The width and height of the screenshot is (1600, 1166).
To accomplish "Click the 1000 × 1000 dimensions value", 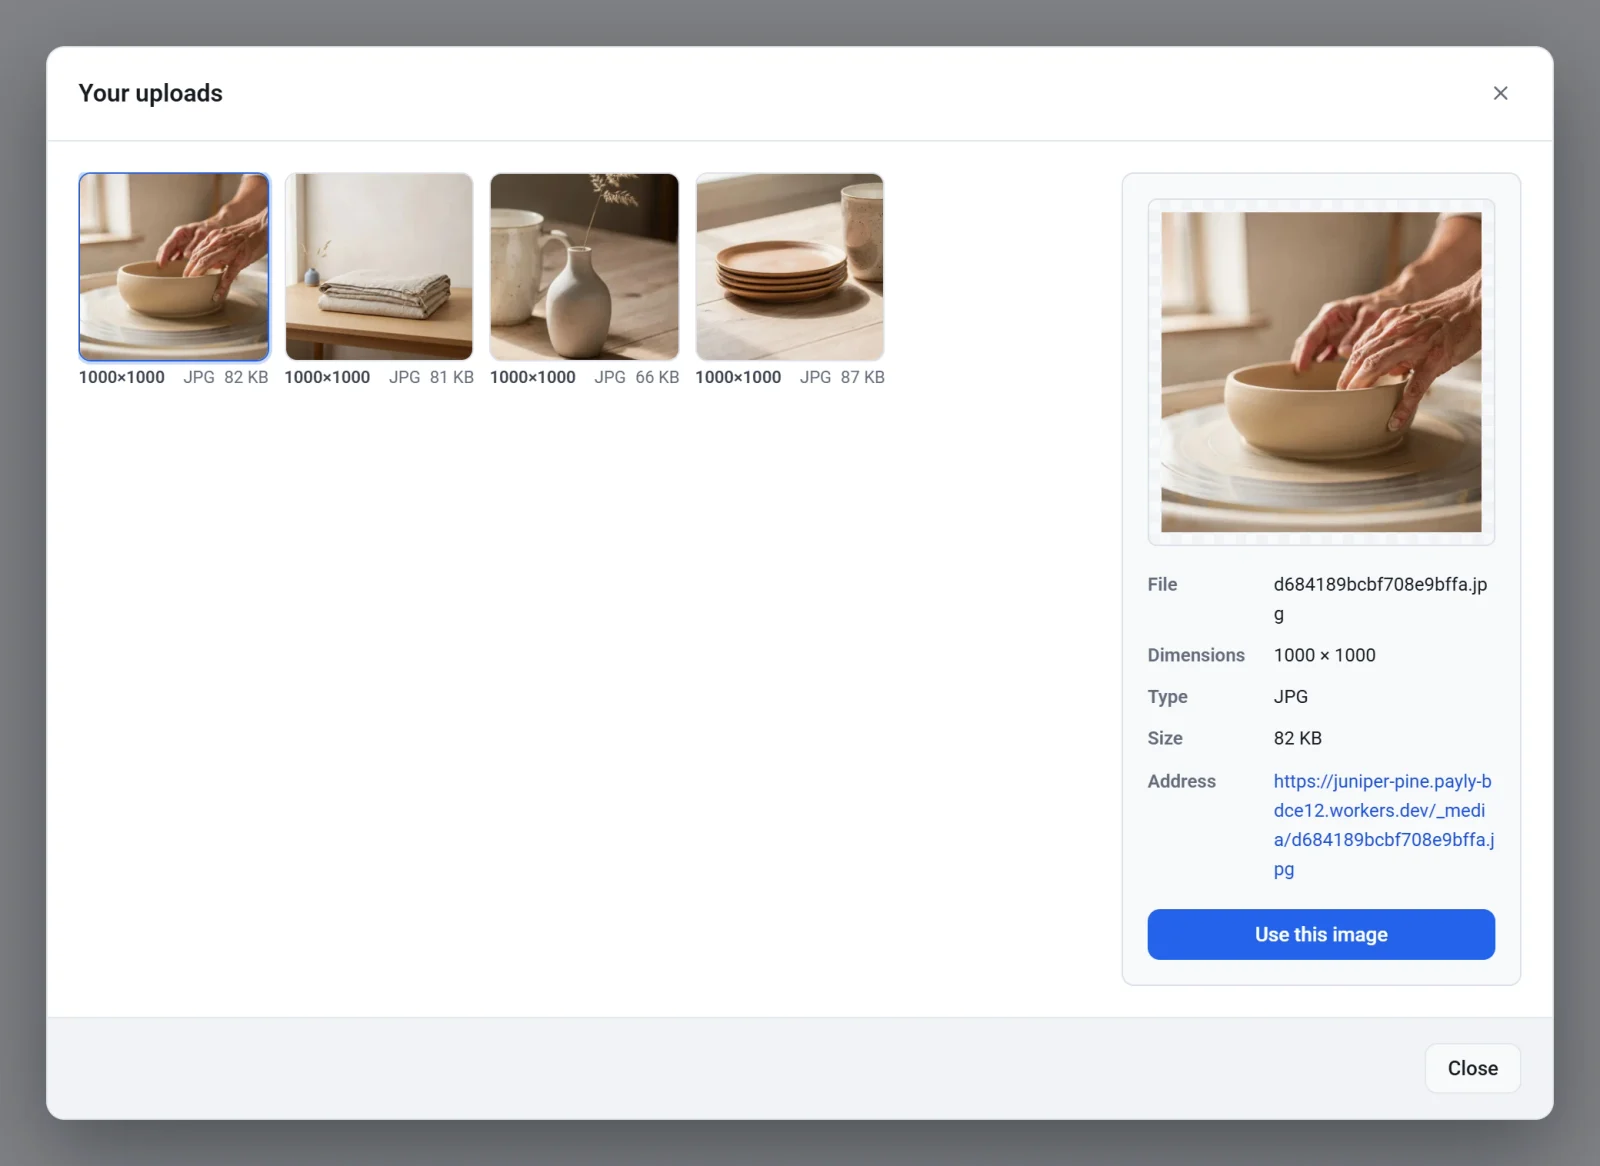I will pyautogui.click(x=1324, y=655).
